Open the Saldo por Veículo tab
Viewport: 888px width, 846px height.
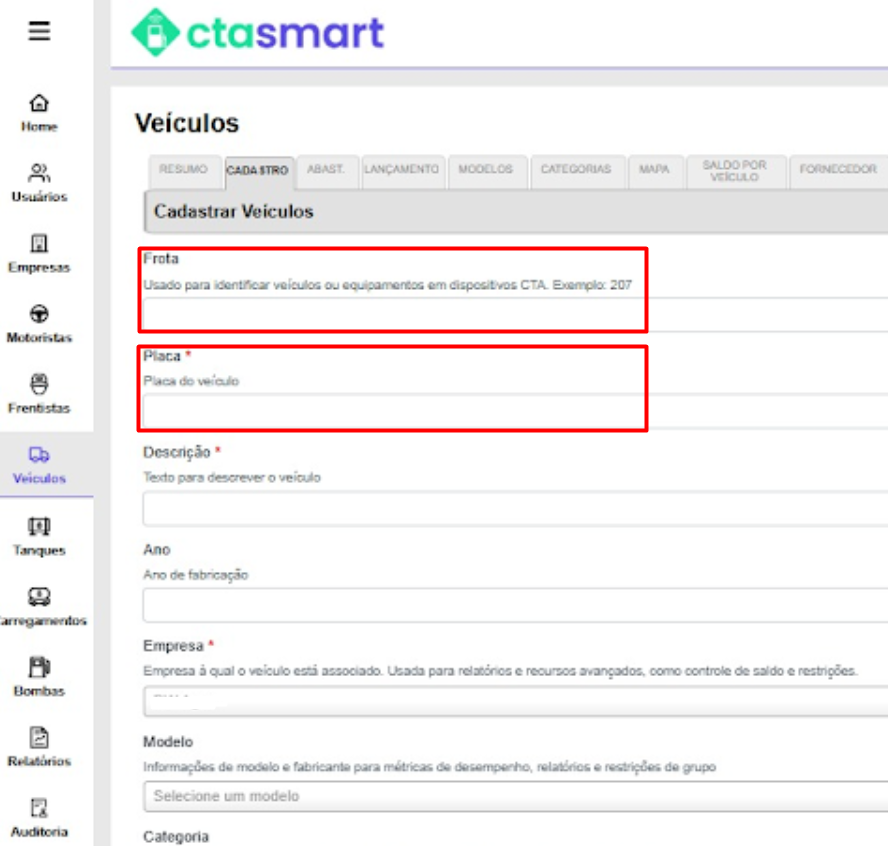pos(734,171)
